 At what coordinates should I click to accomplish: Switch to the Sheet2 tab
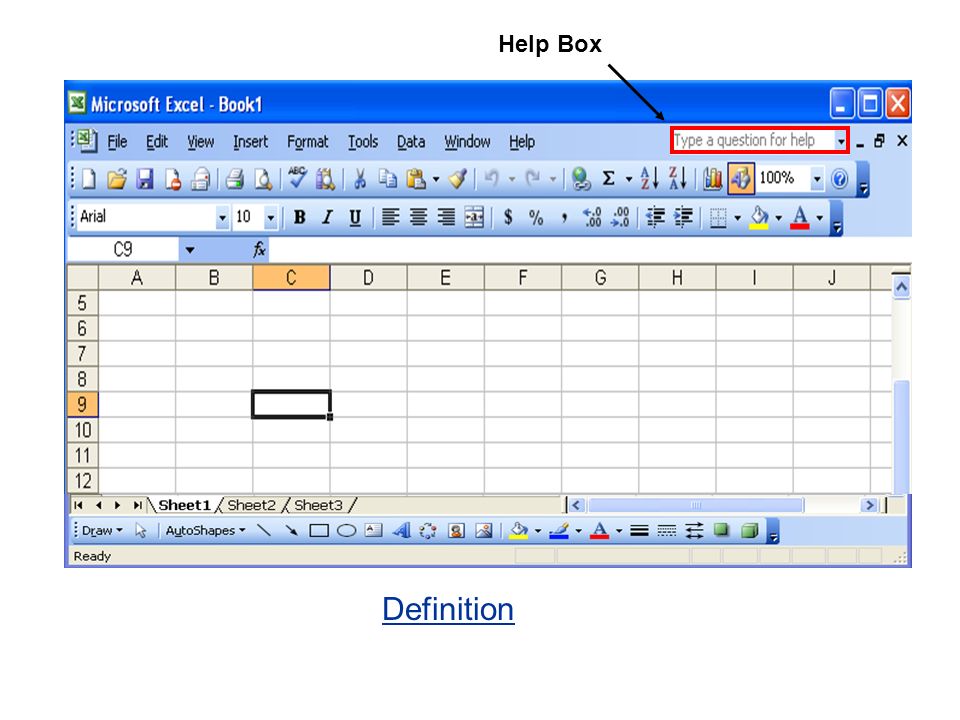[x=252, y=505]
